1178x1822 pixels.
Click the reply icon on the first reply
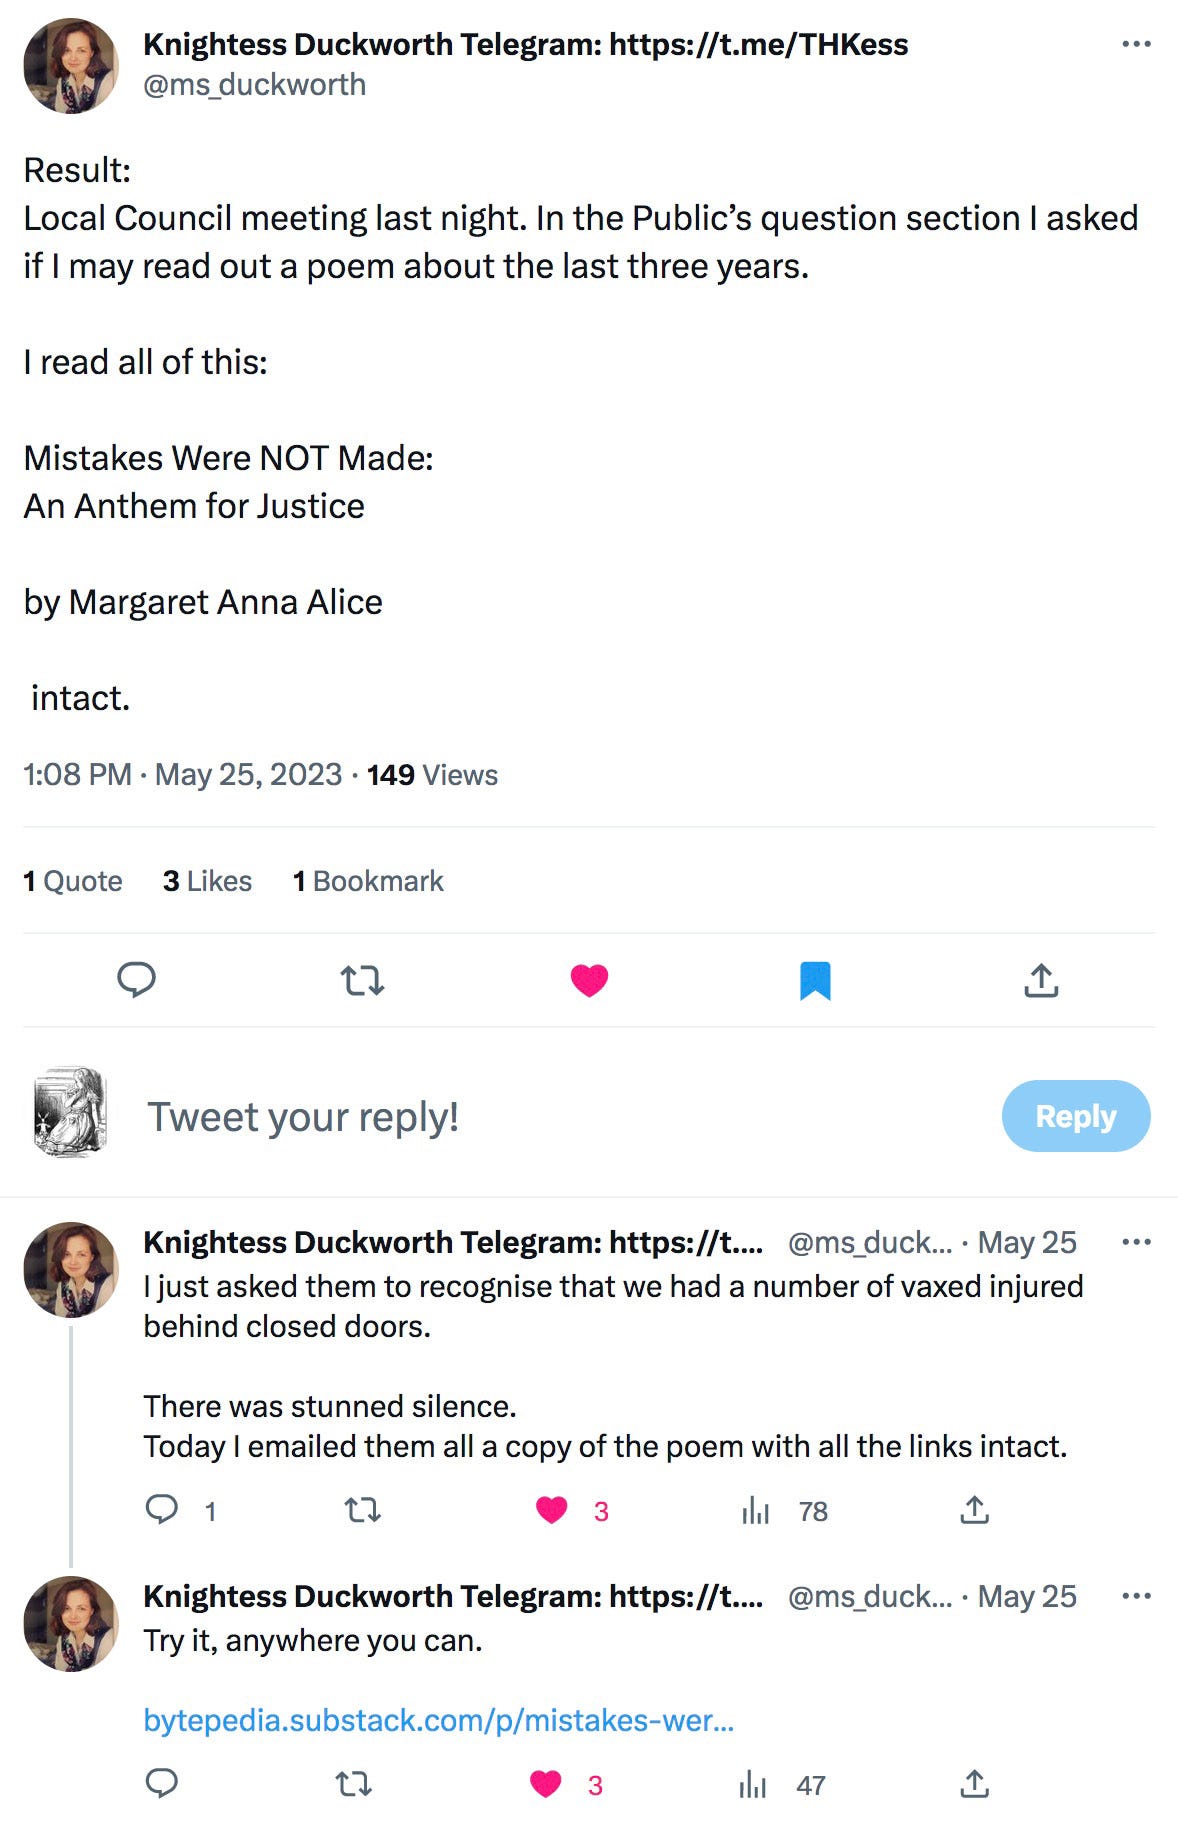pyautogui.click(x=163, y=1512)
